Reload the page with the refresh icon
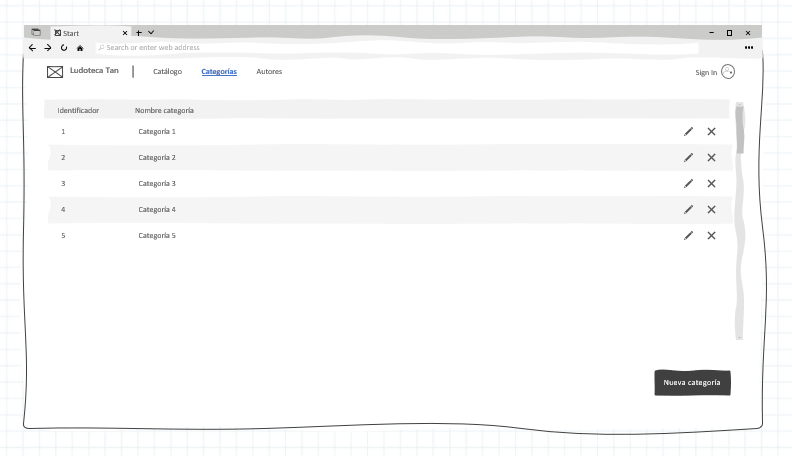This screenshot has width=792, height=456. coord(64,48)
